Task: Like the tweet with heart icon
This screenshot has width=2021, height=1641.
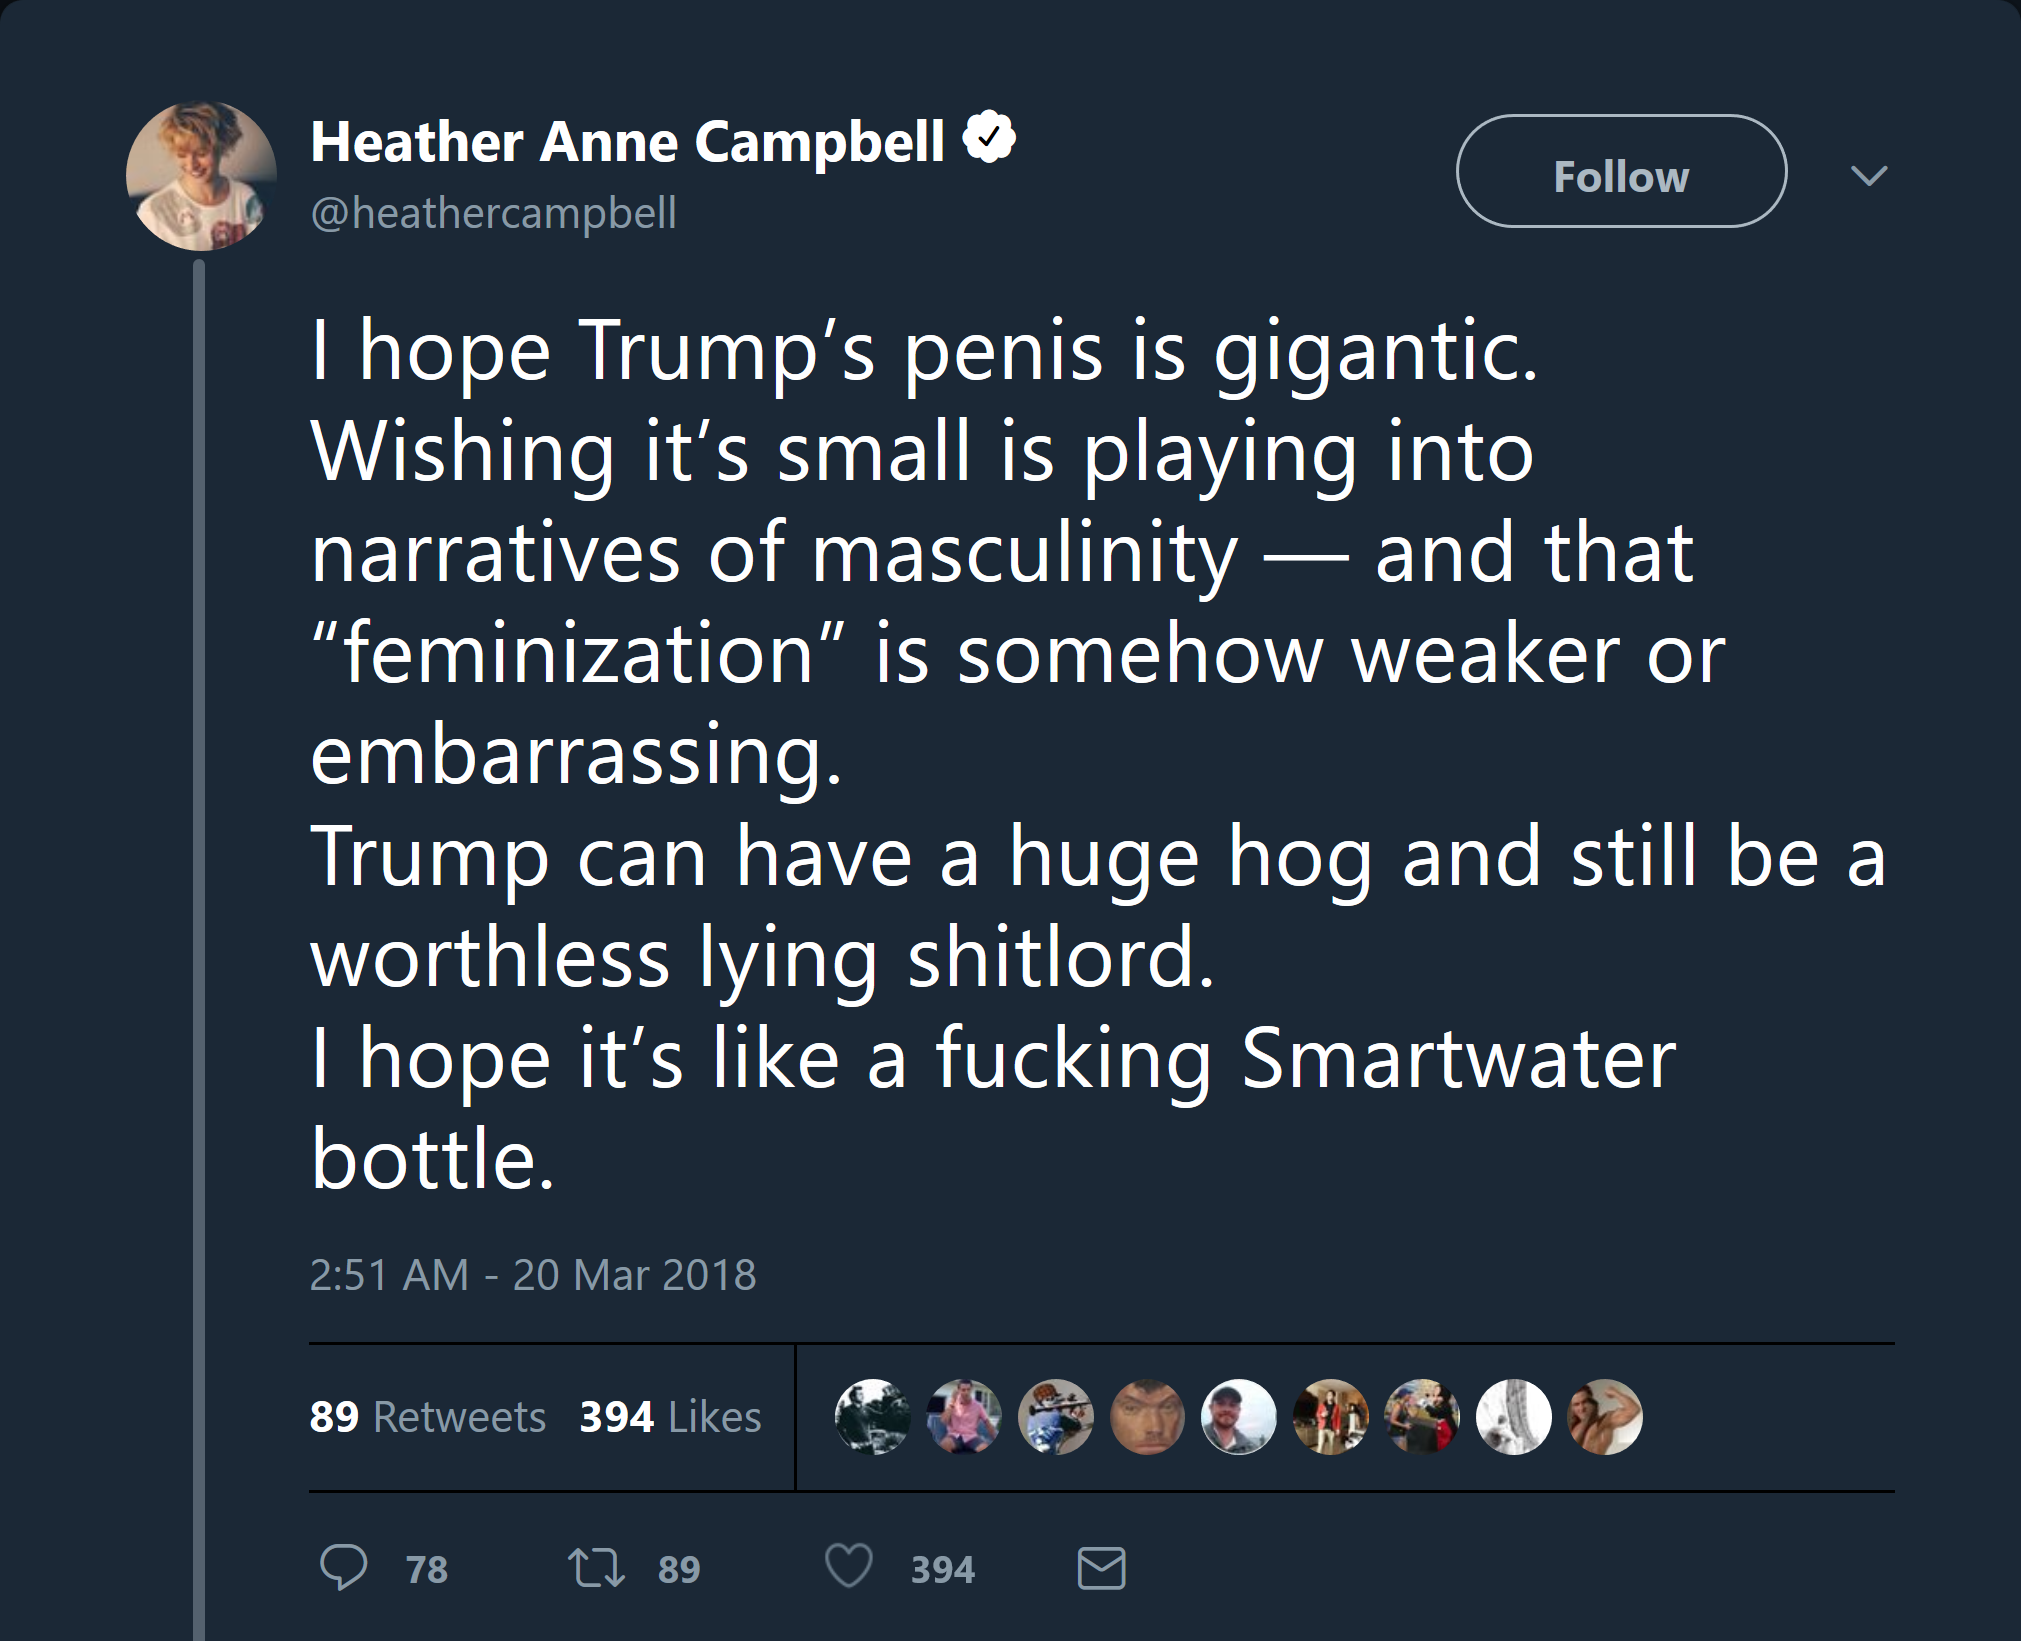Action: click(x=849, y=1567)
